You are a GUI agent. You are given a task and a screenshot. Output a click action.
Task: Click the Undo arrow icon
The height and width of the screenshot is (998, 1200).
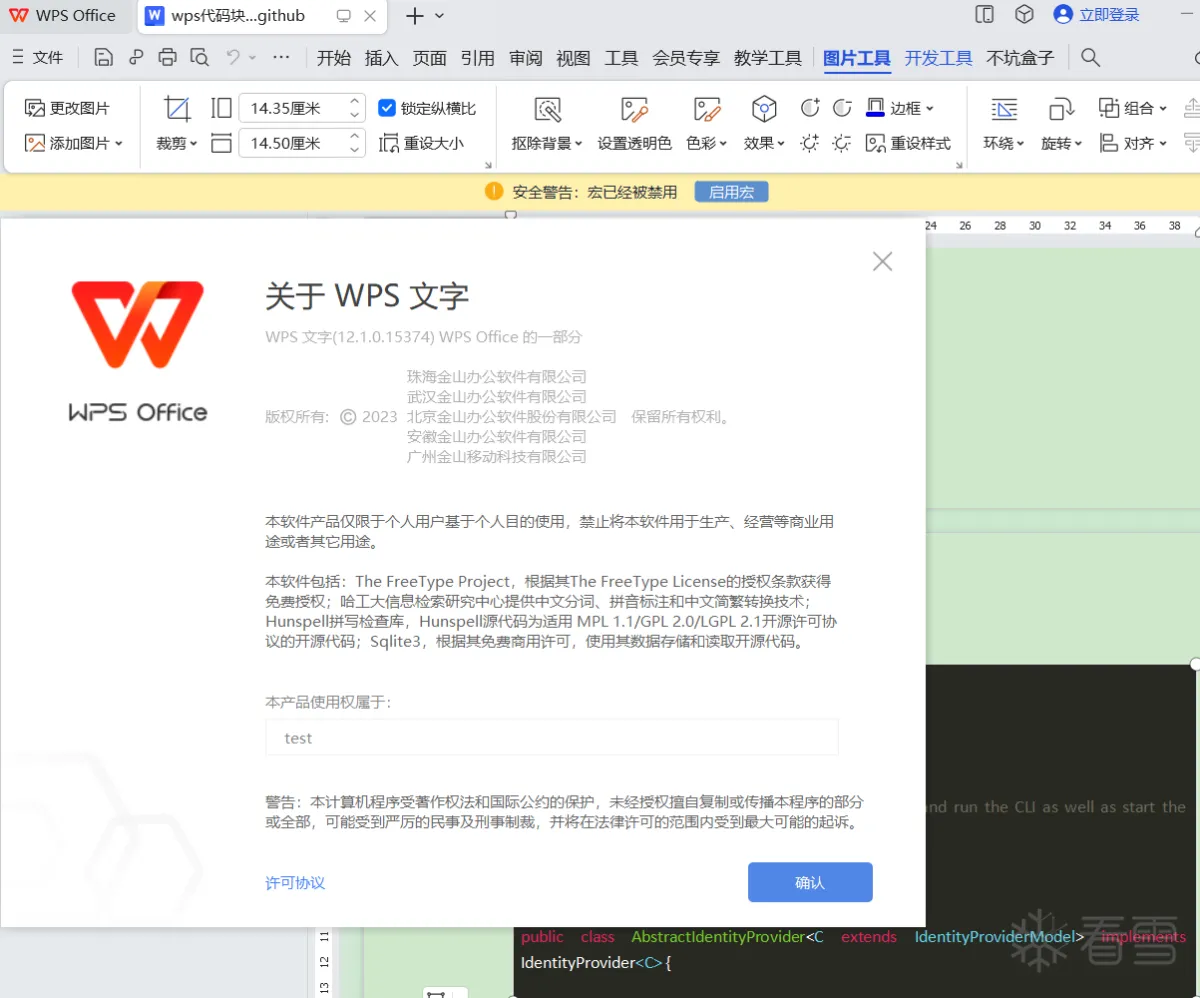click(x=233, y=57)
